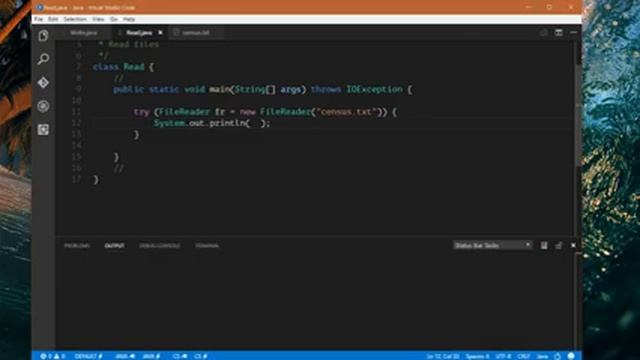Open the Source Control view

pyautogui.click(x=43, y=83)
